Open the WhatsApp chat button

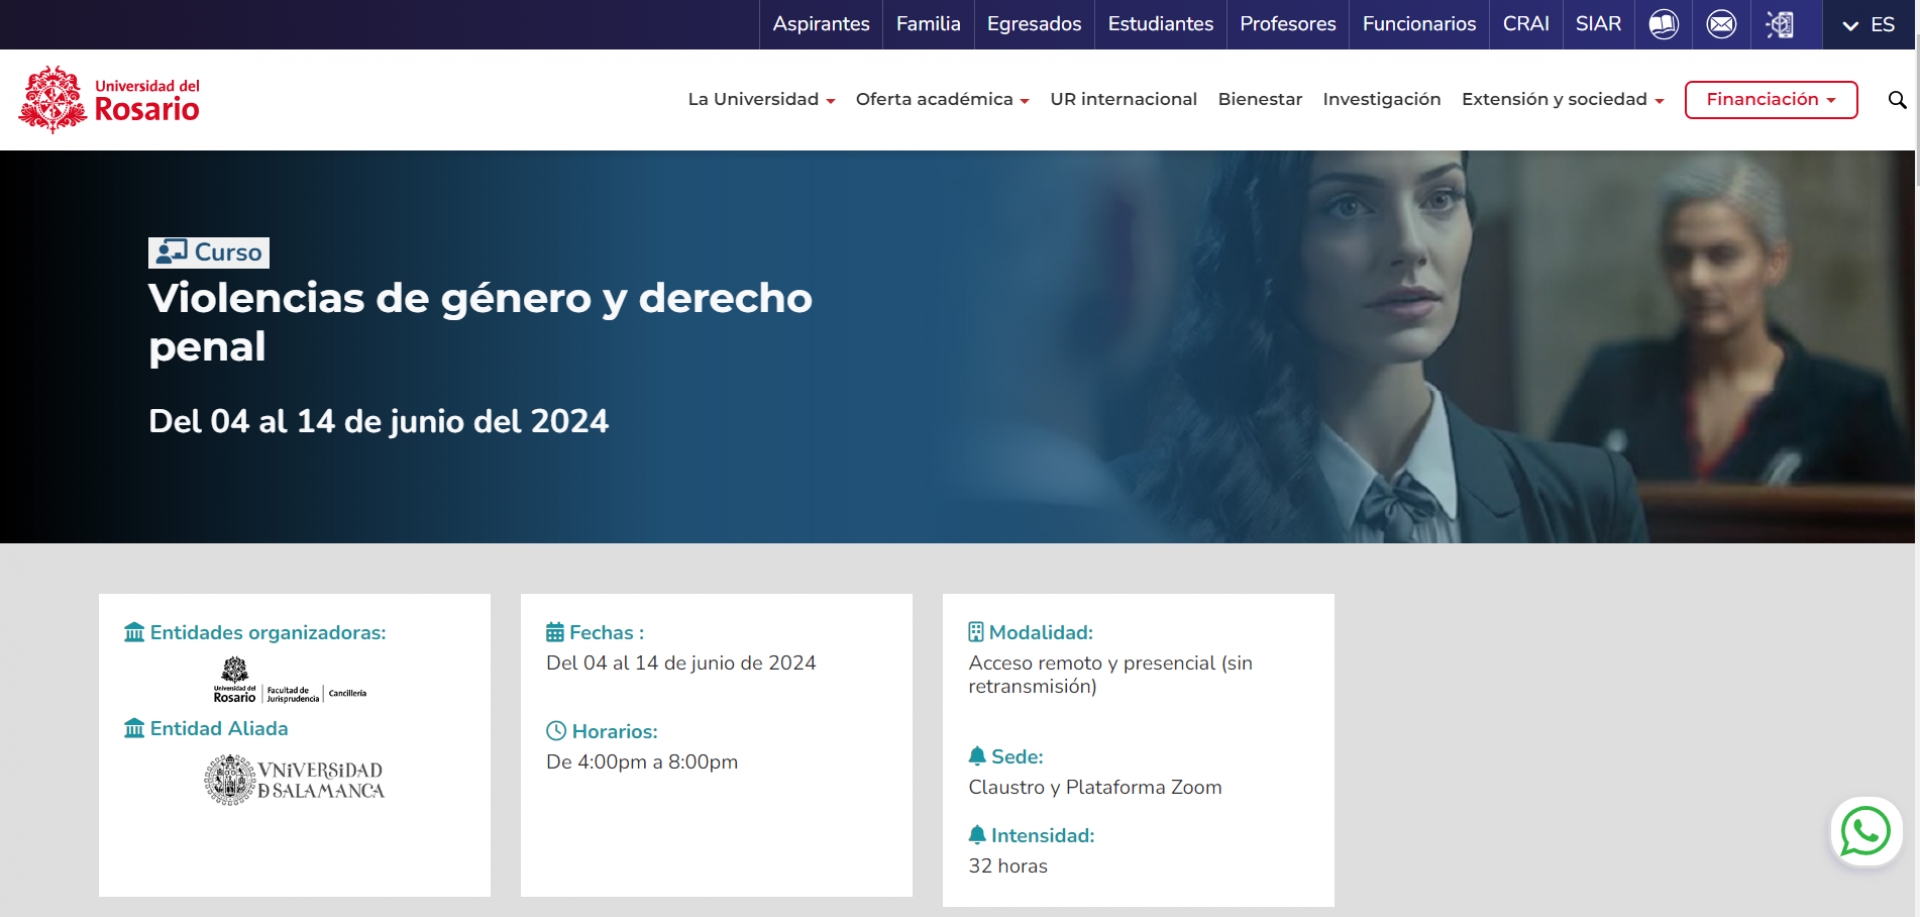pos(1865,831)
